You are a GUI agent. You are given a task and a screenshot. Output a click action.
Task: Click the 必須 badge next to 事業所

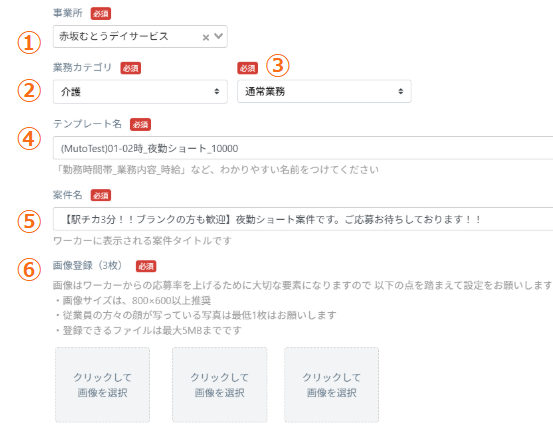tap(101, 13)
